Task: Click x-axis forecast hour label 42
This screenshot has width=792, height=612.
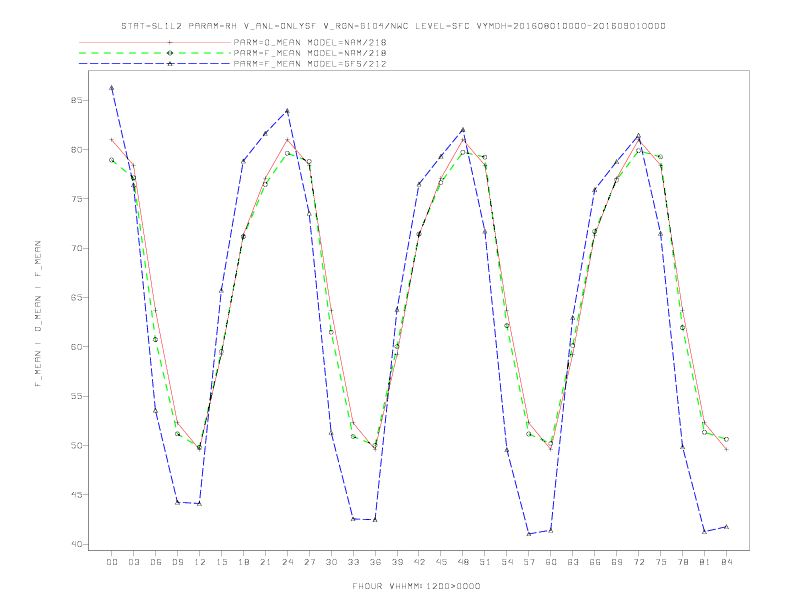Action: coord(419,562)
